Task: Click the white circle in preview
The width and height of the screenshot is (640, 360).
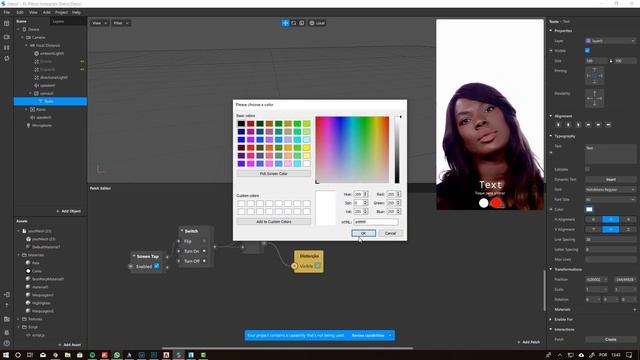Action: click(484, 203)
